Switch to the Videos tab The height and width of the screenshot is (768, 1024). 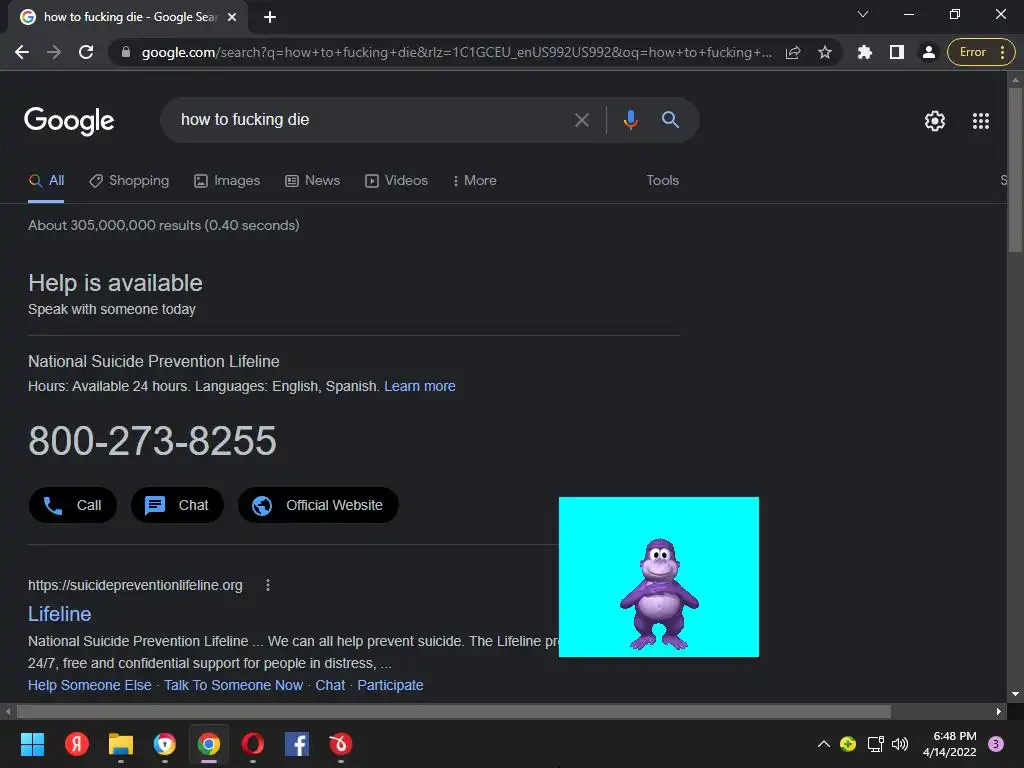[396, 181]
